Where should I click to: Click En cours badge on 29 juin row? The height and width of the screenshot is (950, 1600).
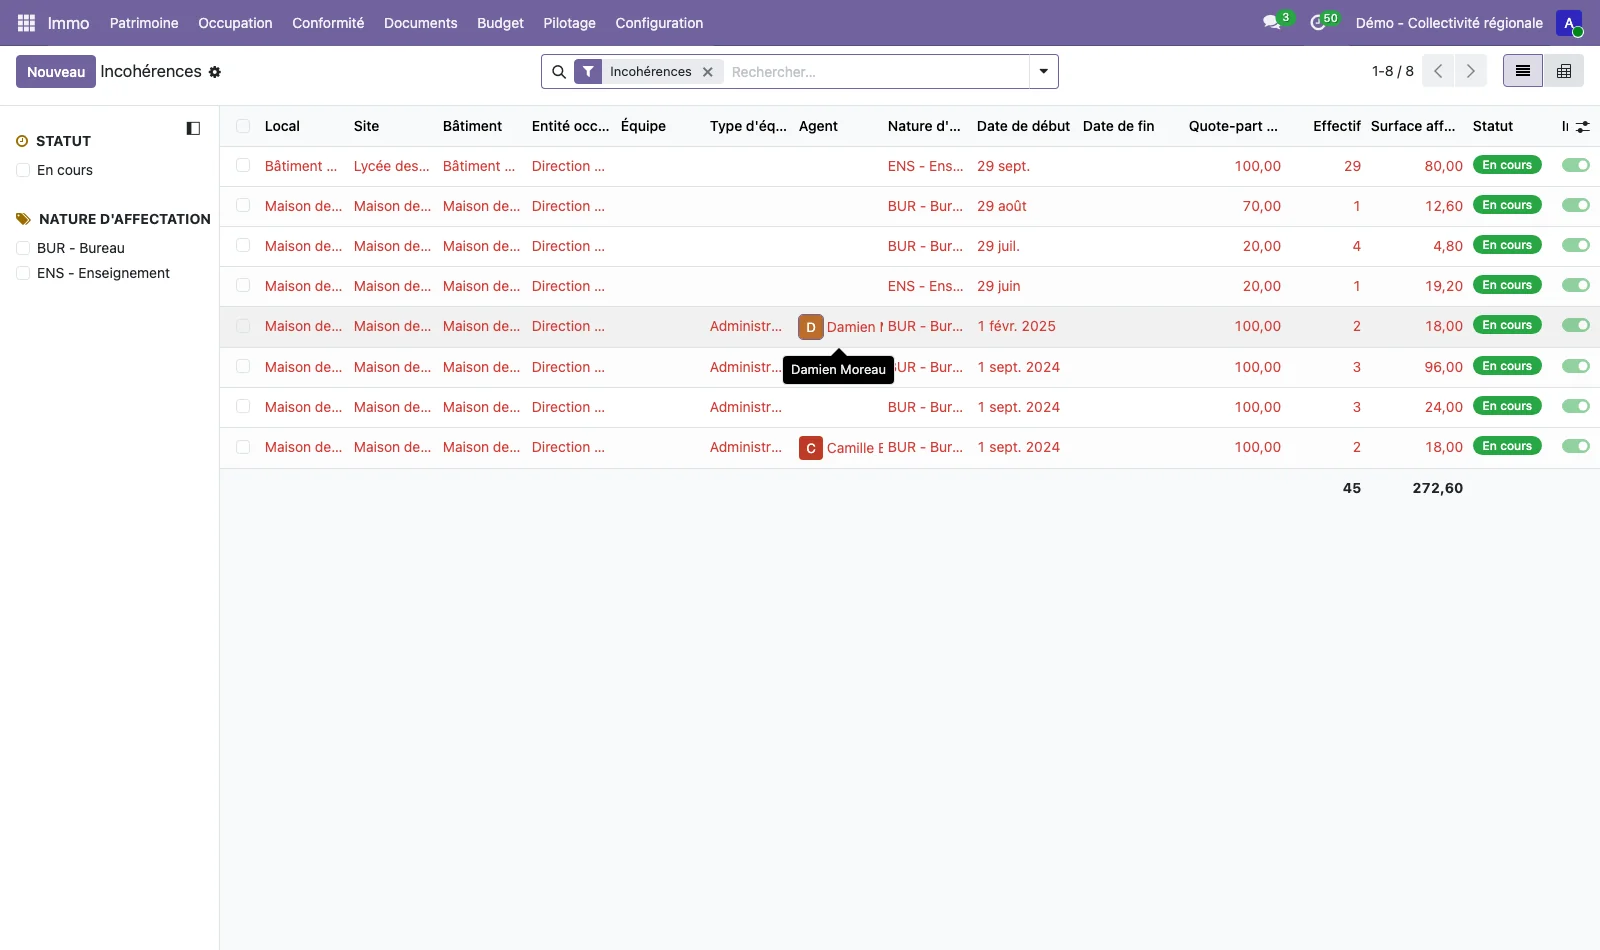click(1507, 285)
